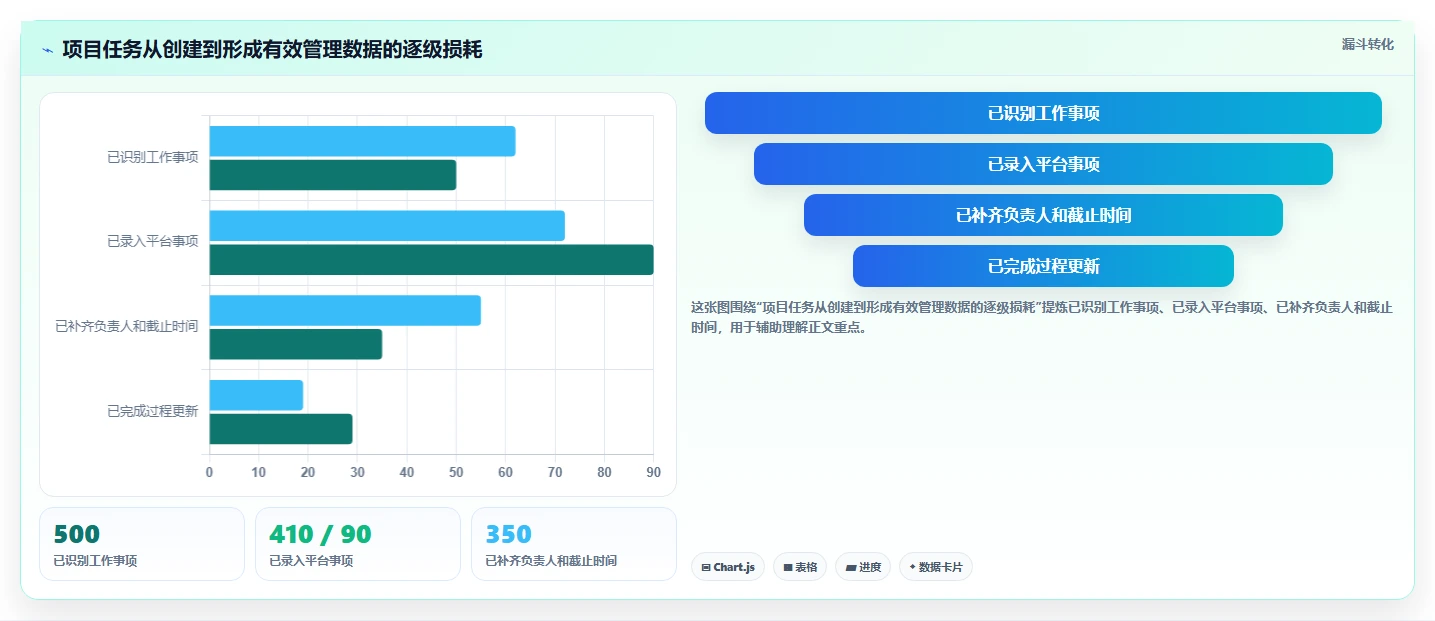This screenshot has width=1435, height=621.
Task: Click the chart axis label 已识别工作事项
Action: 153,157
